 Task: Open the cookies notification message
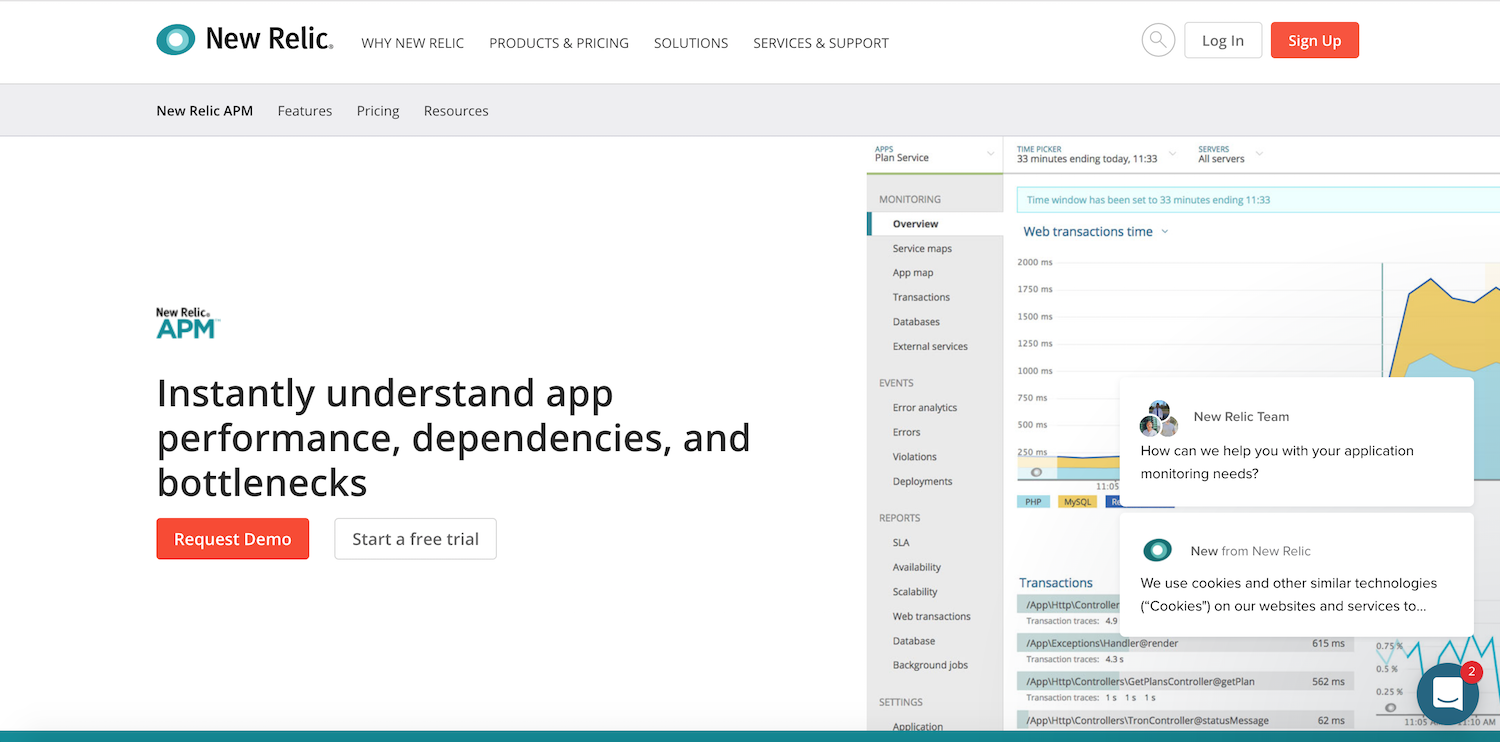click(1296, 575)
